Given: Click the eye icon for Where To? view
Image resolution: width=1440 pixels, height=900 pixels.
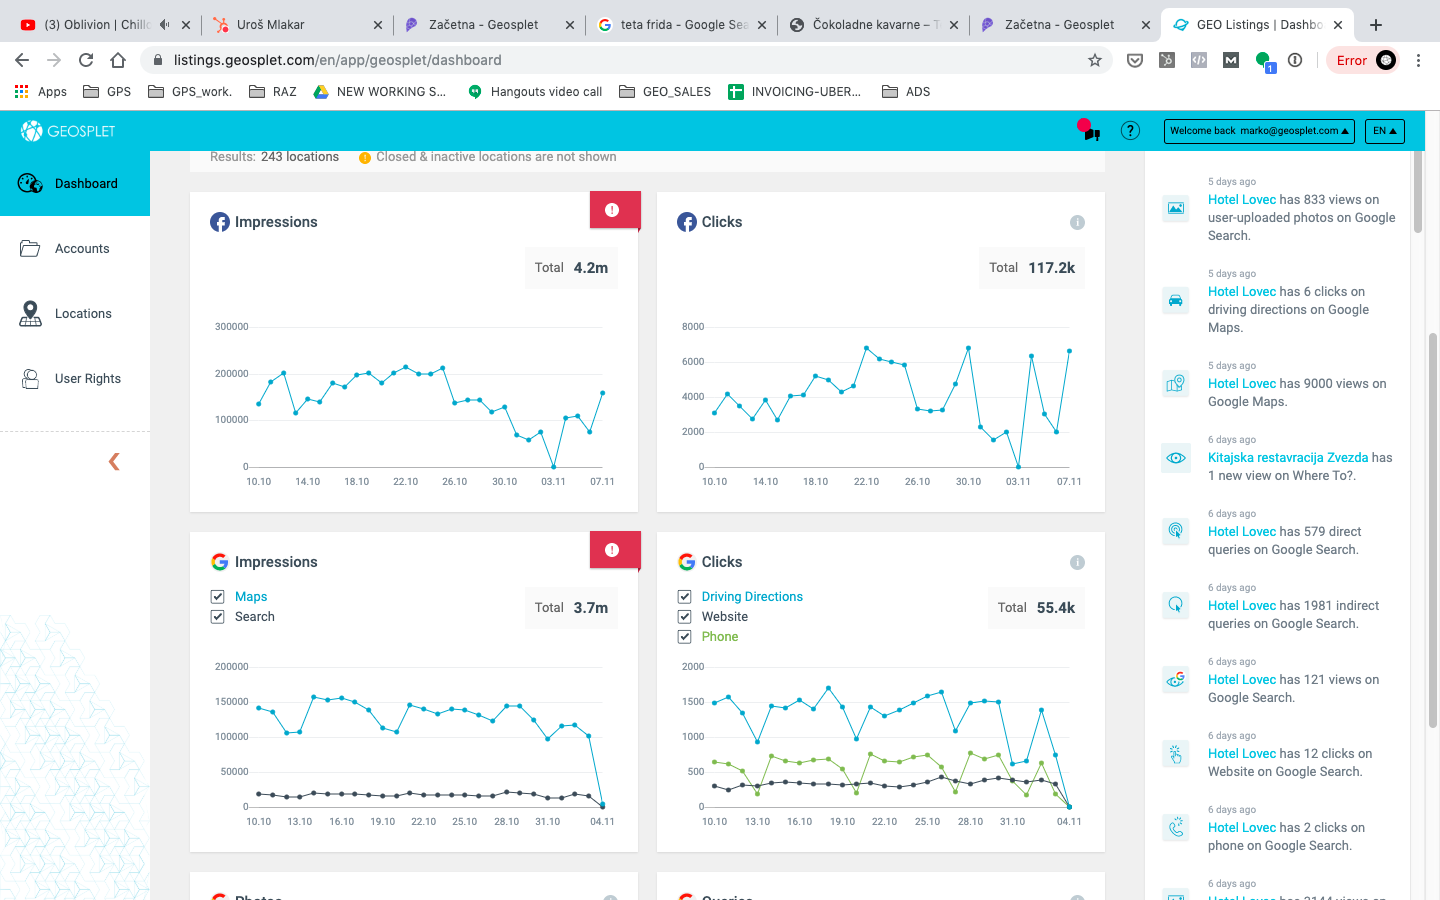Looking at the screenshot, I should coord(1176,458).
